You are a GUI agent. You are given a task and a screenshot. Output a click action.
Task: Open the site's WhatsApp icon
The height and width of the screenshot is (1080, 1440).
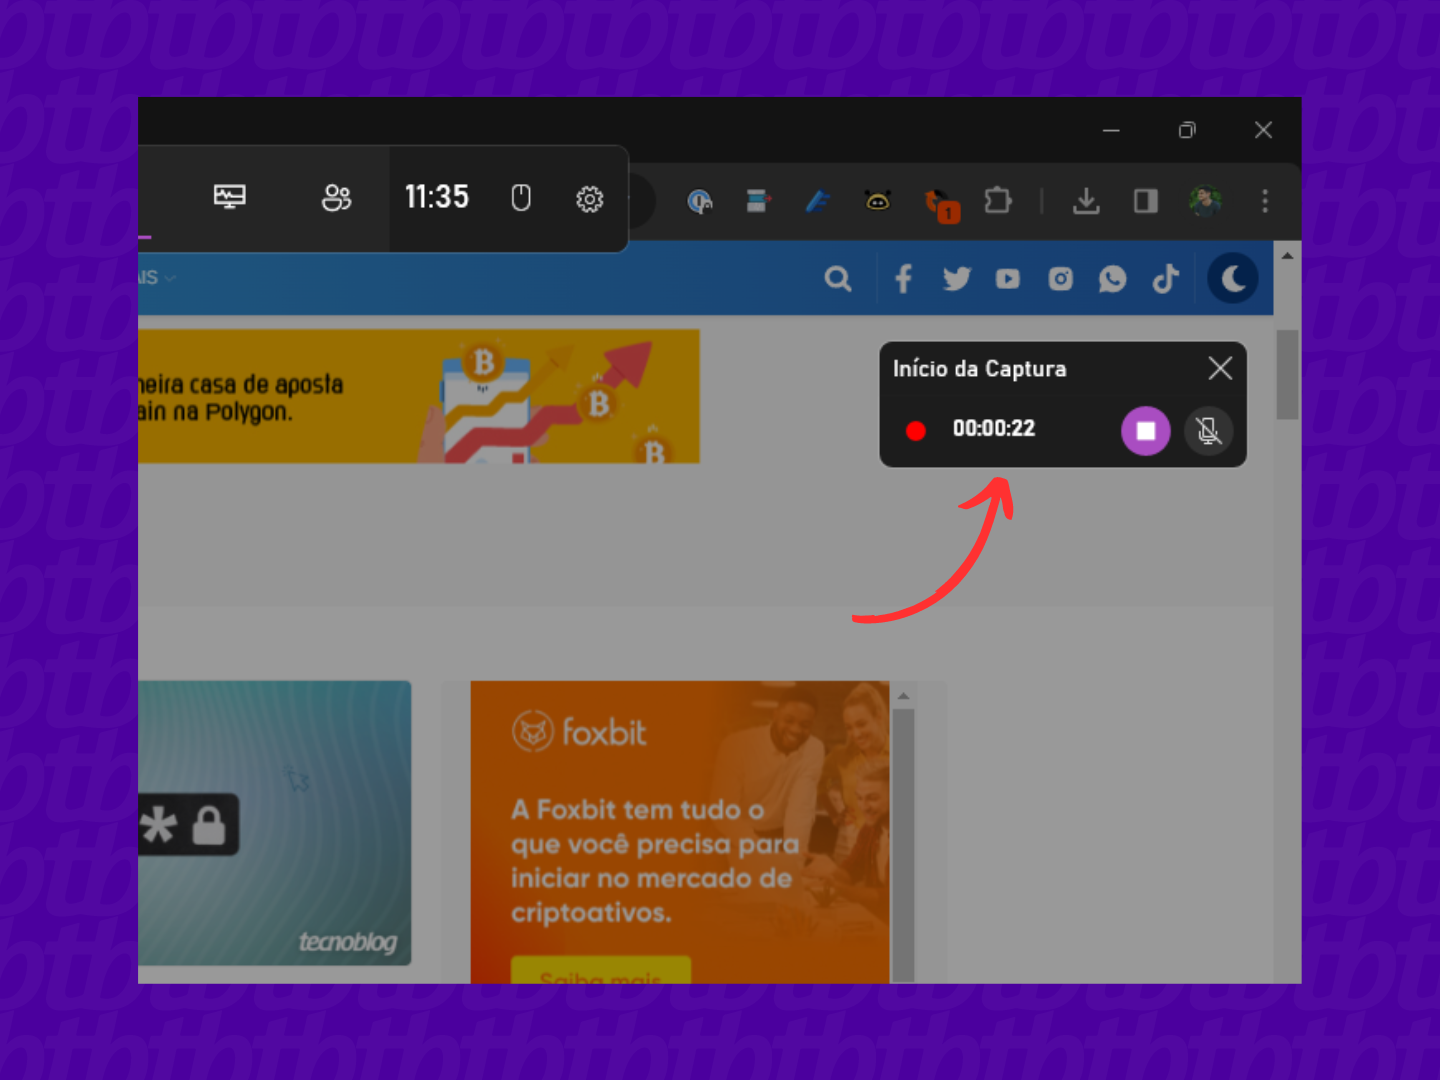(x=1113, y=278)
